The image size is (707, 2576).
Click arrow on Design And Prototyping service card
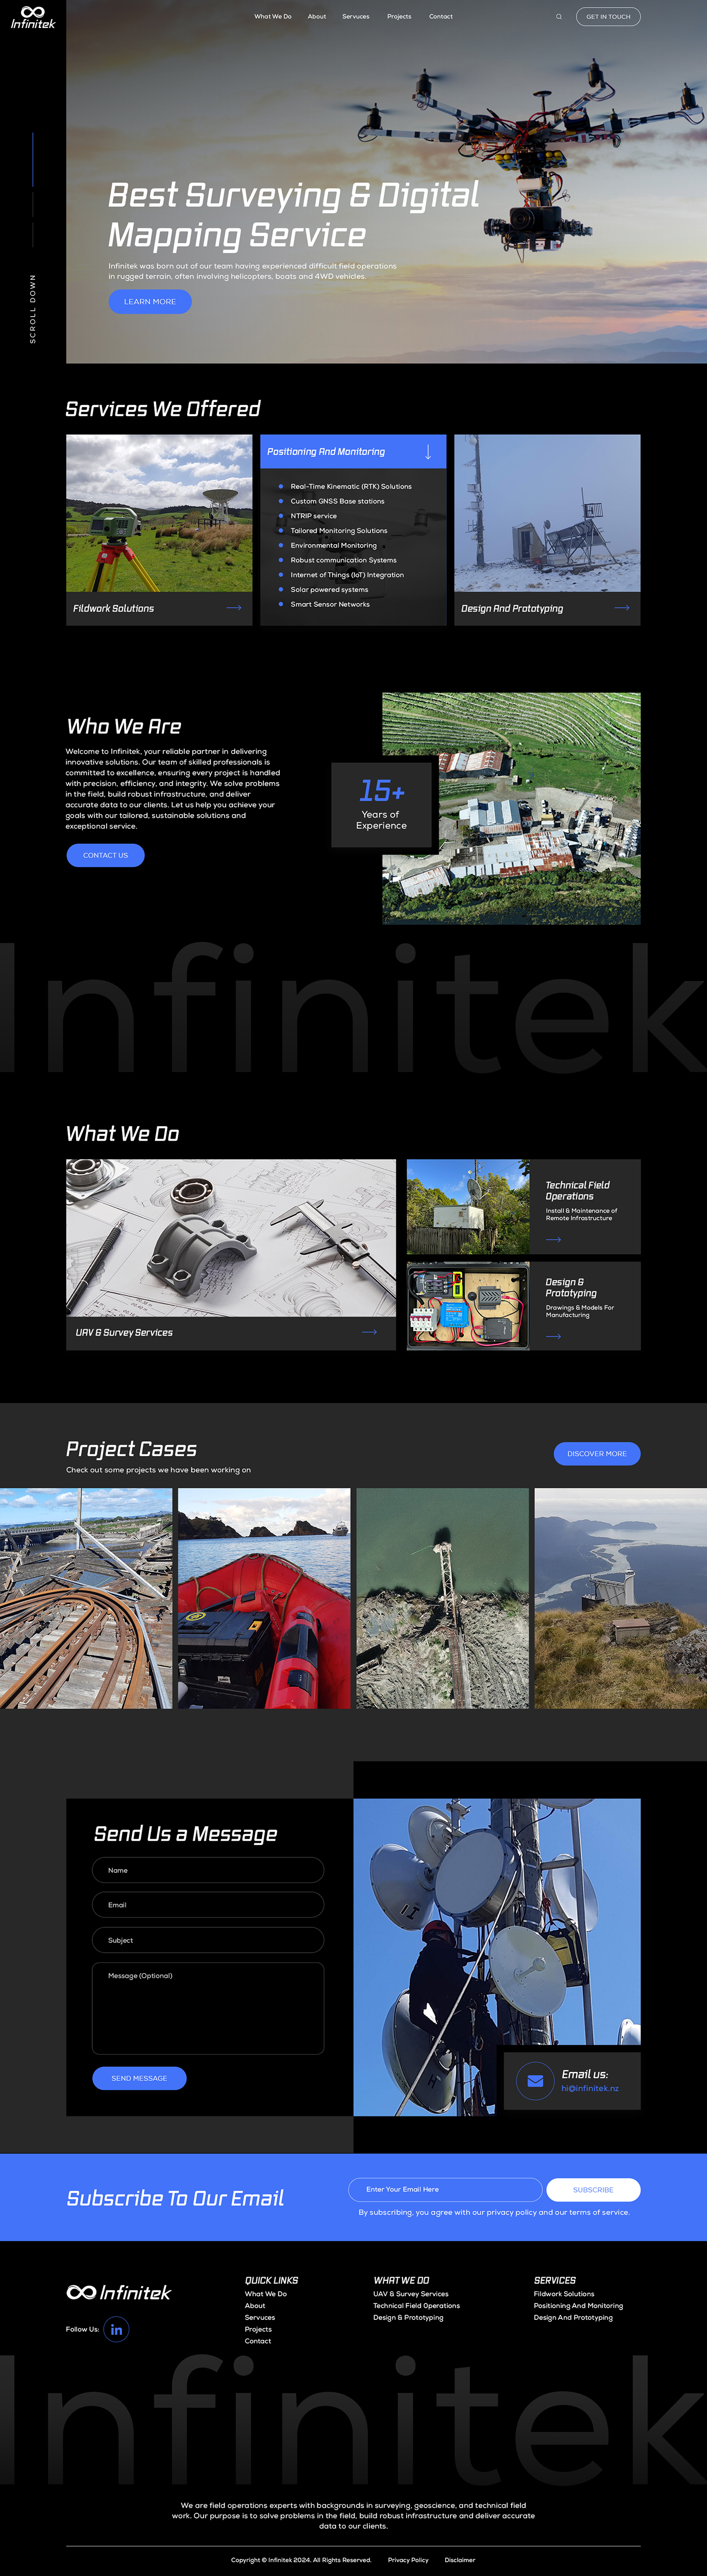point(622,608)
